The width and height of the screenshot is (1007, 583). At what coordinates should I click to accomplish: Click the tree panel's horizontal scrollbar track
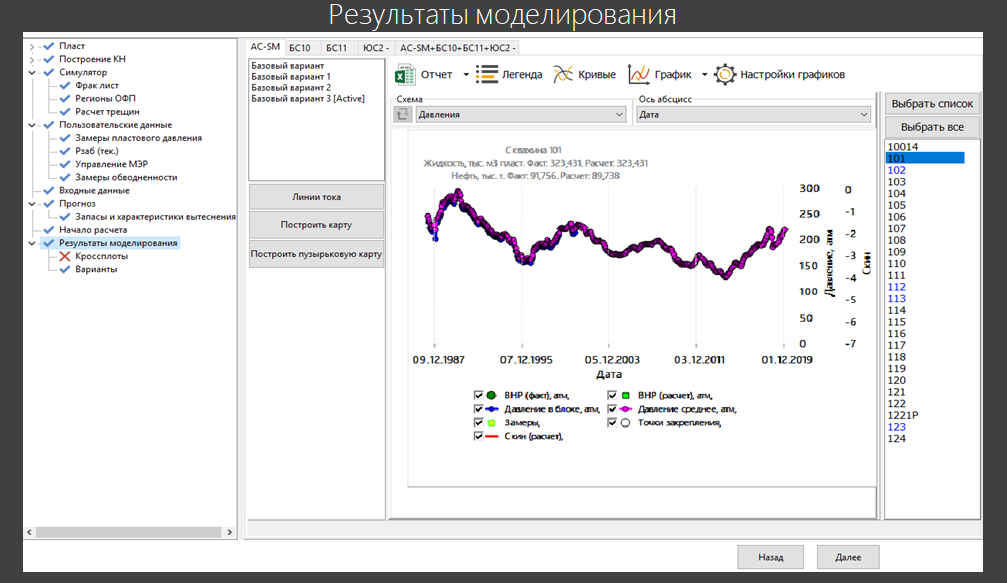pos(128,532)
